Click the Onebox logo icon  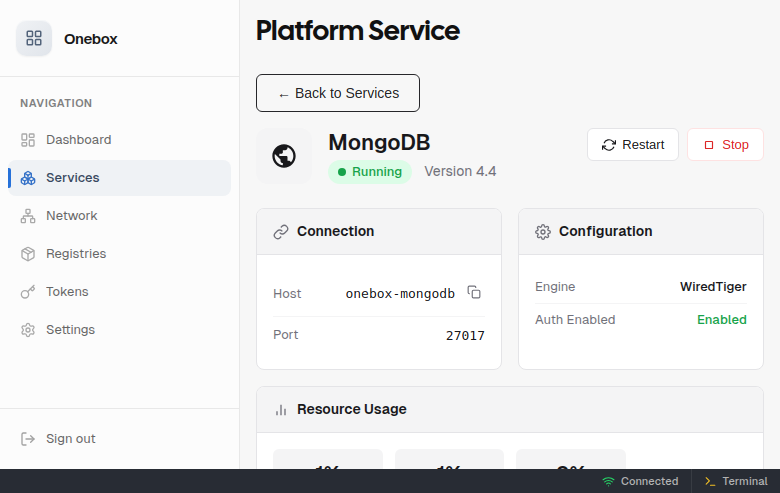tap(34, 39)
